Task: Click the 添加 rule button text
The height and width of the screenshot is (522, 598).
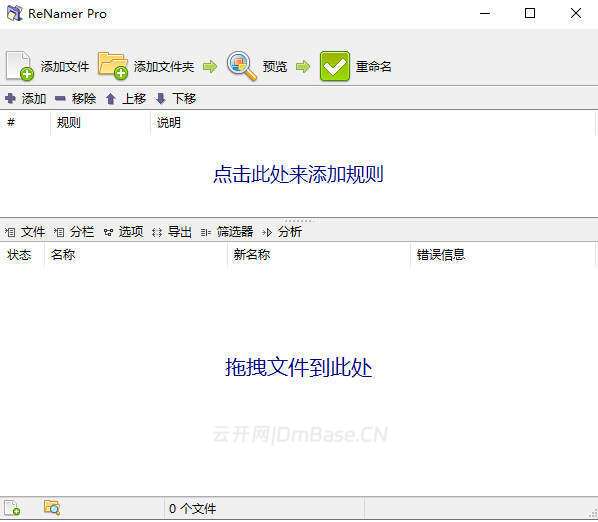Action: pyautogui.click(x=34, y=99)
